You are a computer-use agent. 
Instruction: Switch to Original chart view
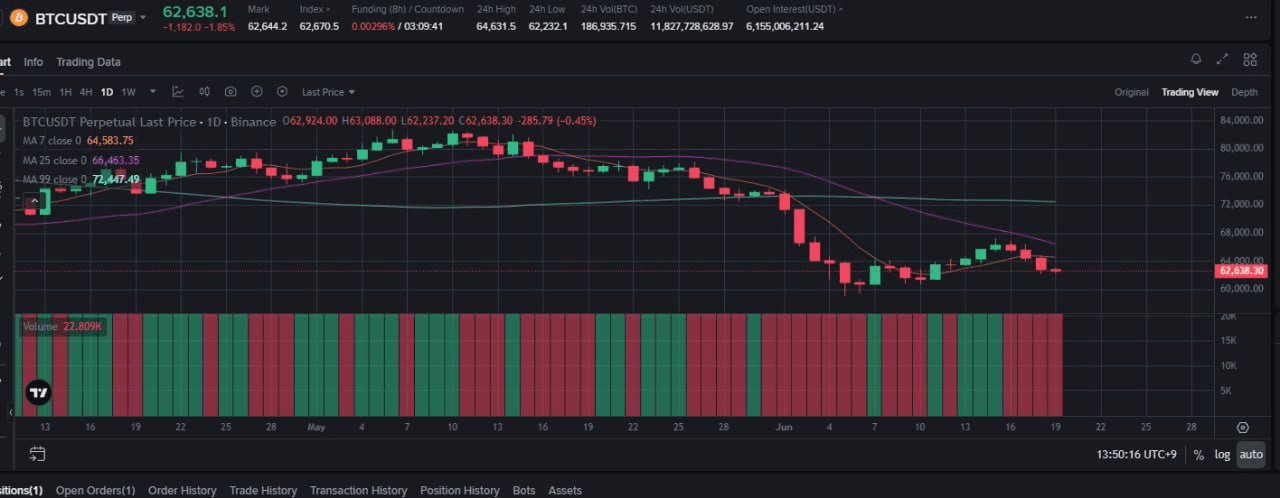pos(1131,92)
